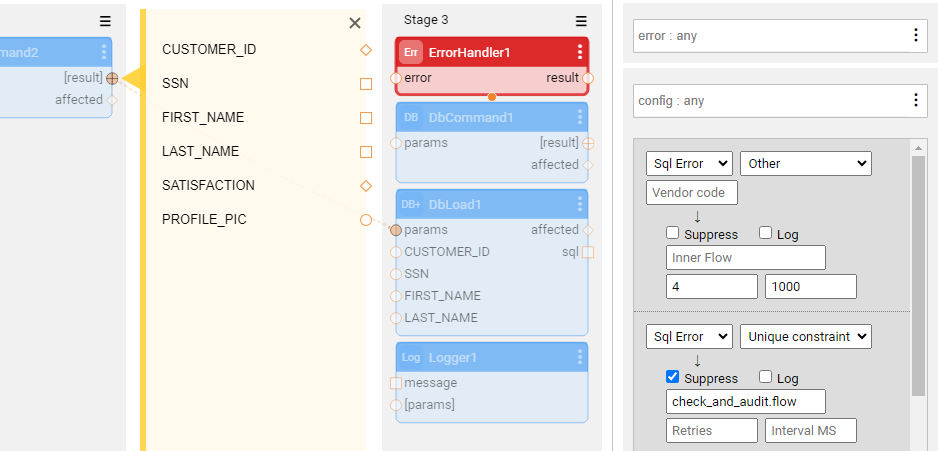This screenshot has width=940, height=451.
Task: Open the 'Unique constraint' dropdown
Action: tap(805, 337)
